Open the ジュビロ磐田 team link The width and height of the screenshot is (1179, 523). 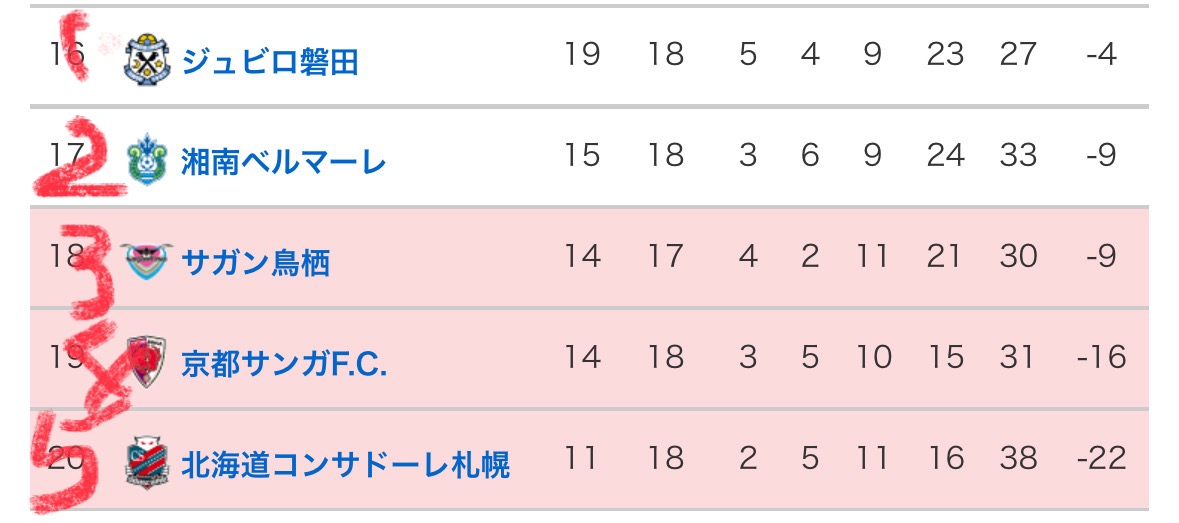tap(271, 61)
